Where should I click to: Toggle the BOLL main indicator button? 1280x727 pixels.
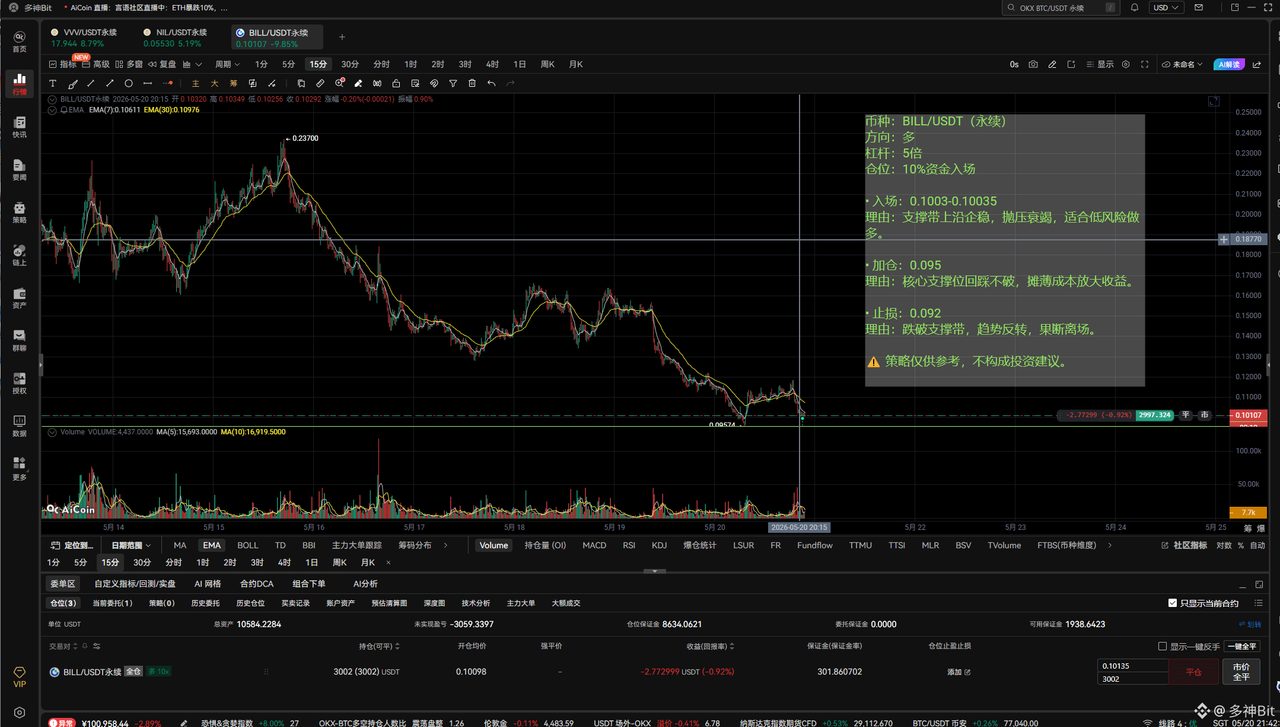247,545
